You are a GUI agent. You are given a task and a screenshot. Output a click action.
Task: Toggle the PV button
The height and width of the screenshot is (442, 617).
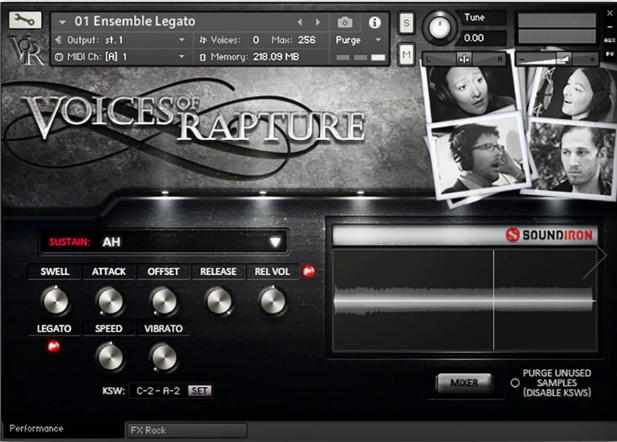pyautogui.click(x=610, y=54)
